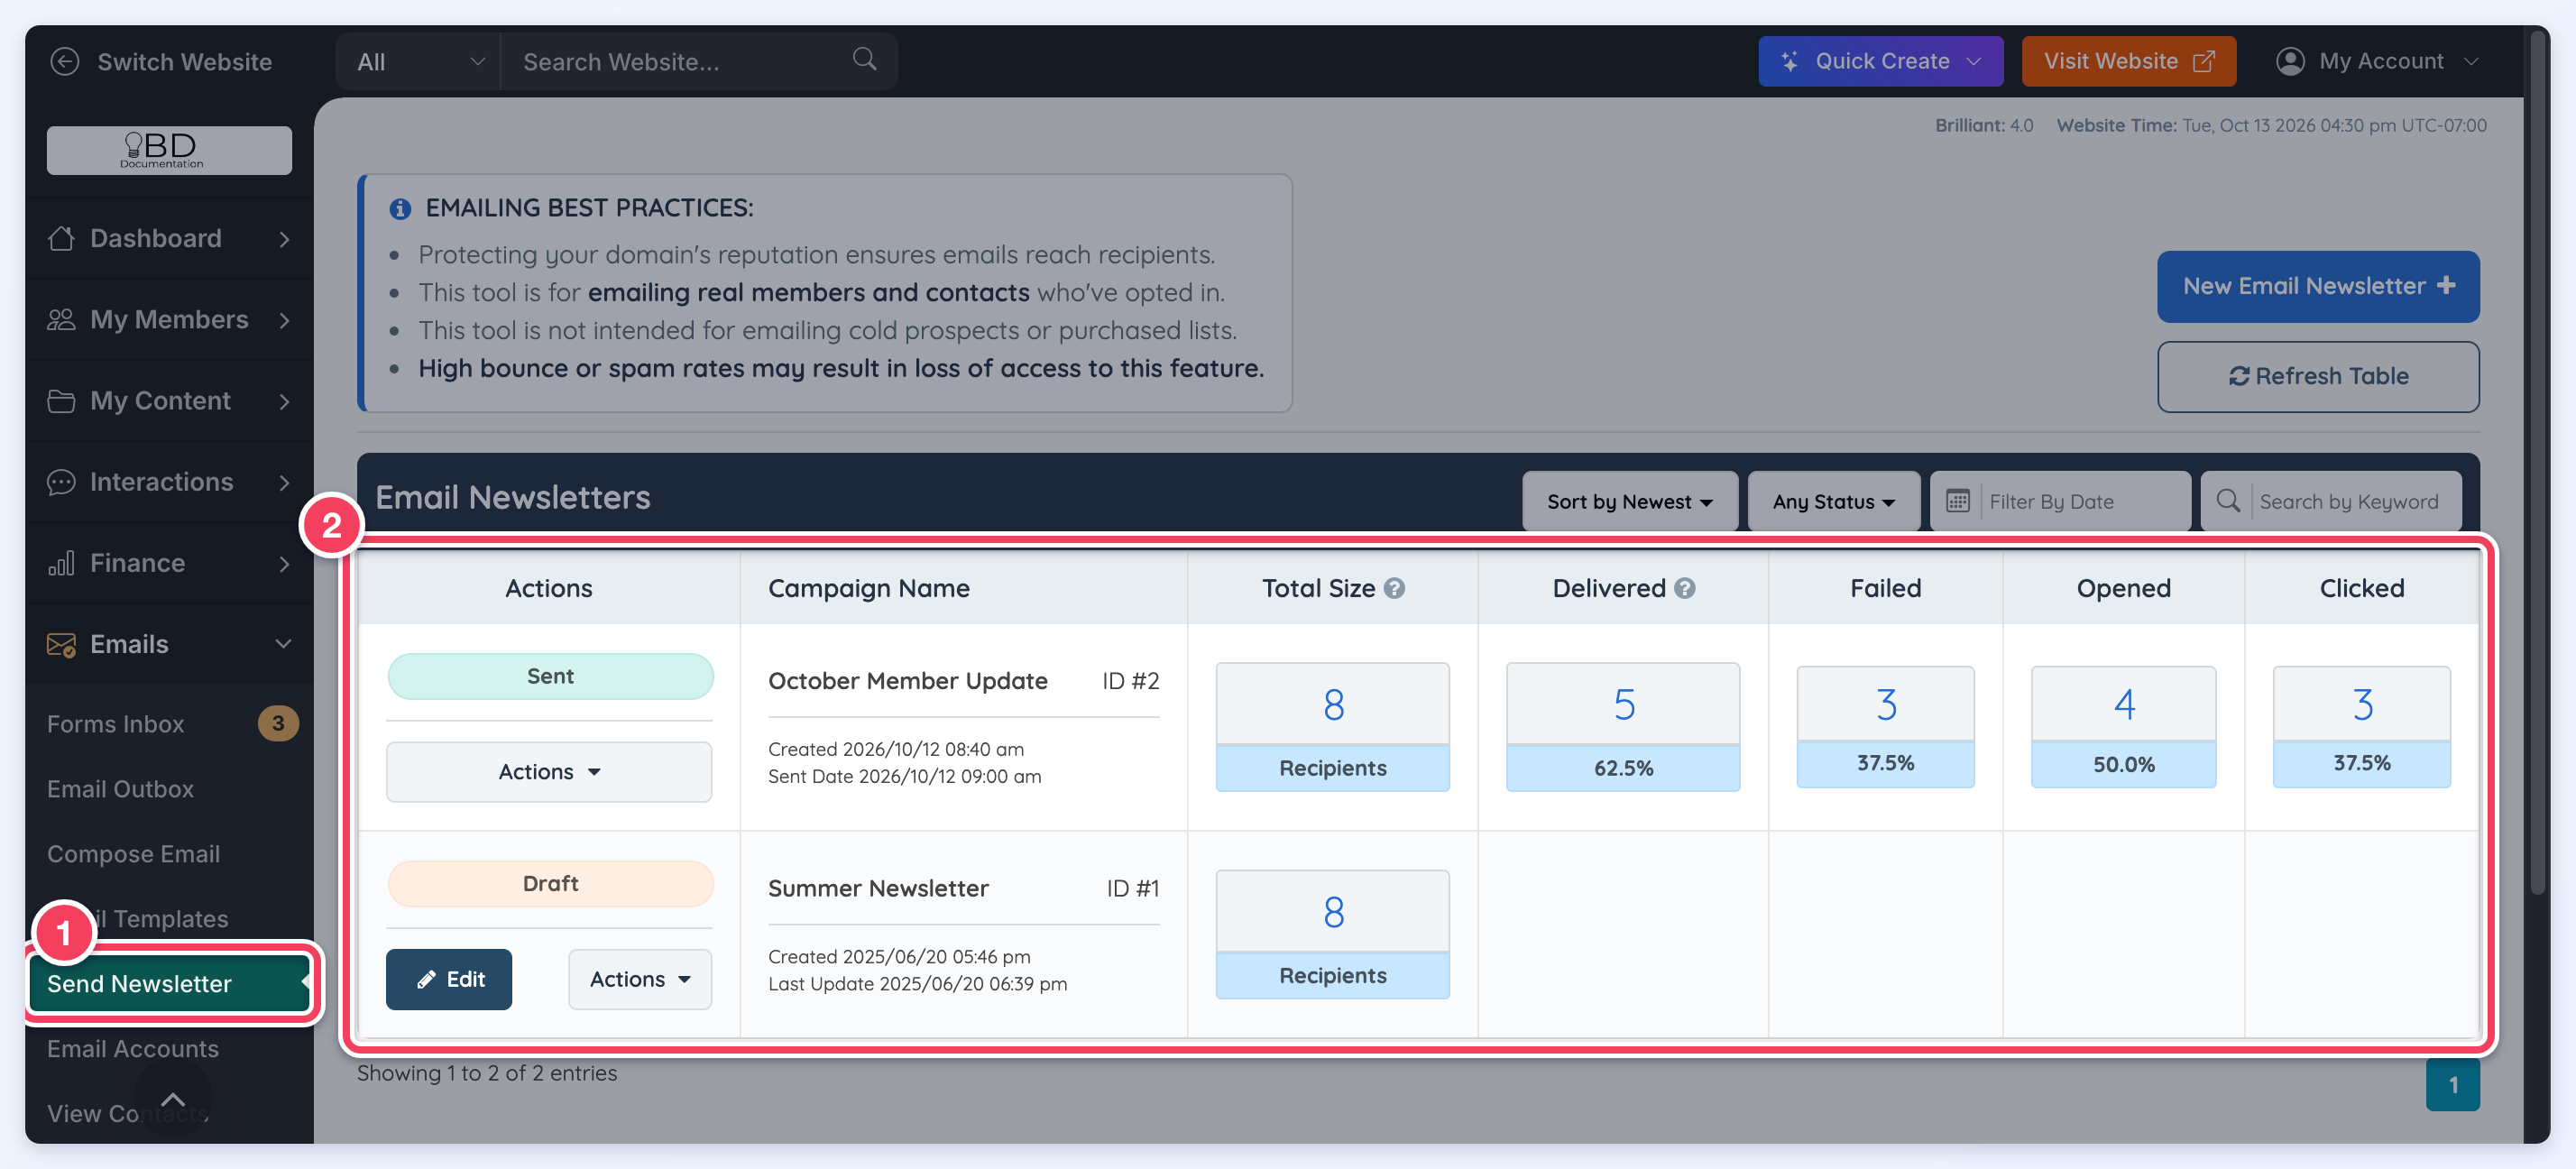Viewport: 2576px width, 1169px height.
Task: Click the calendar icon in Filter By Date
Action: 1958,501
